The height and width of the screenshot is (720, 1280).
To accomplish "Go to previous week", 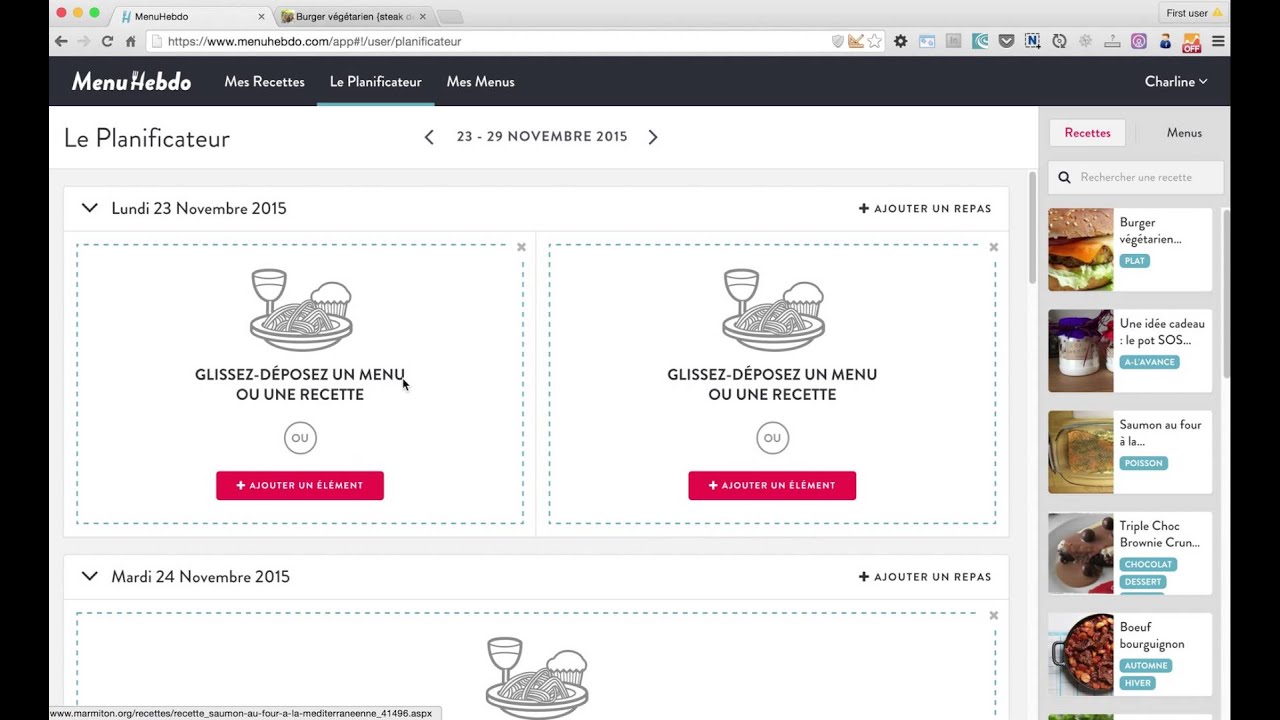I will tap(429, 137).
